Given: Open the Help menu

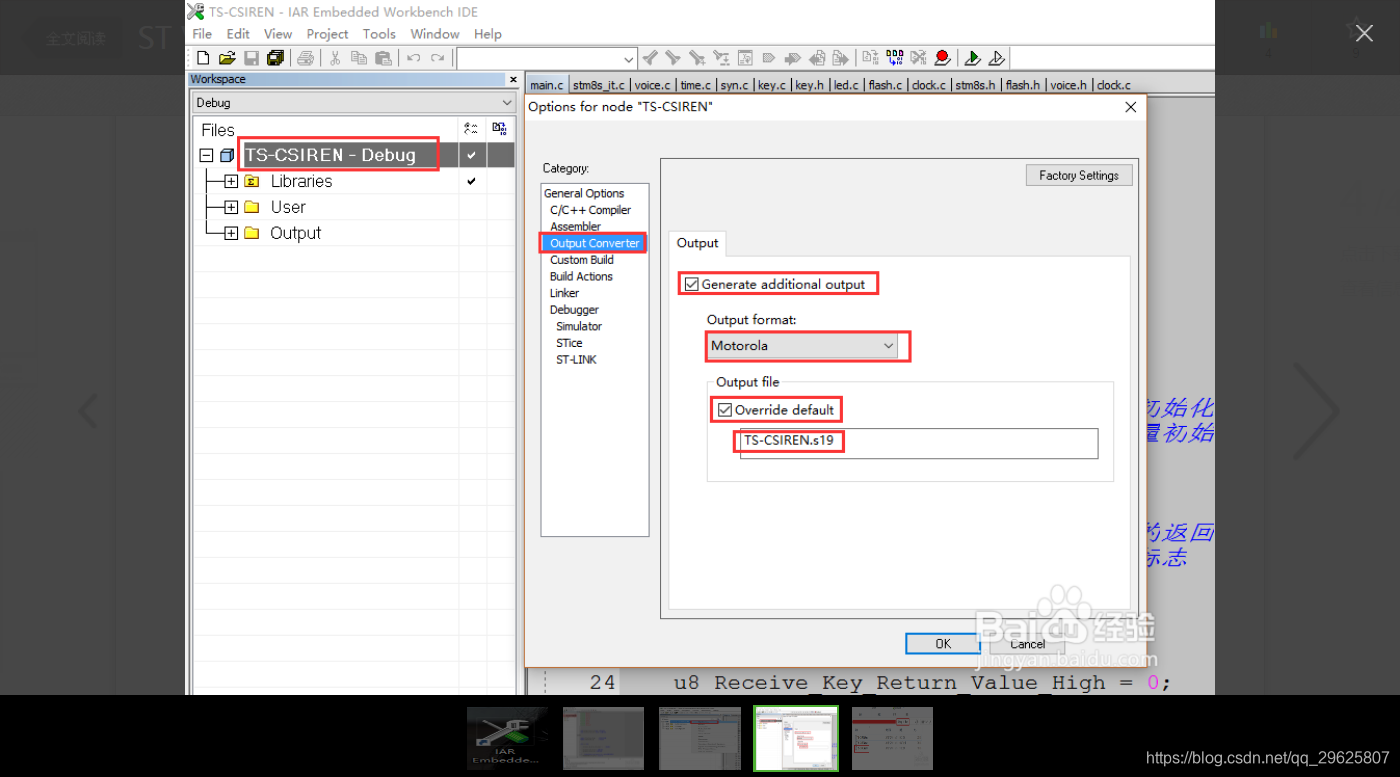Looking at the screenshot, I should click(x=488, y=34).
